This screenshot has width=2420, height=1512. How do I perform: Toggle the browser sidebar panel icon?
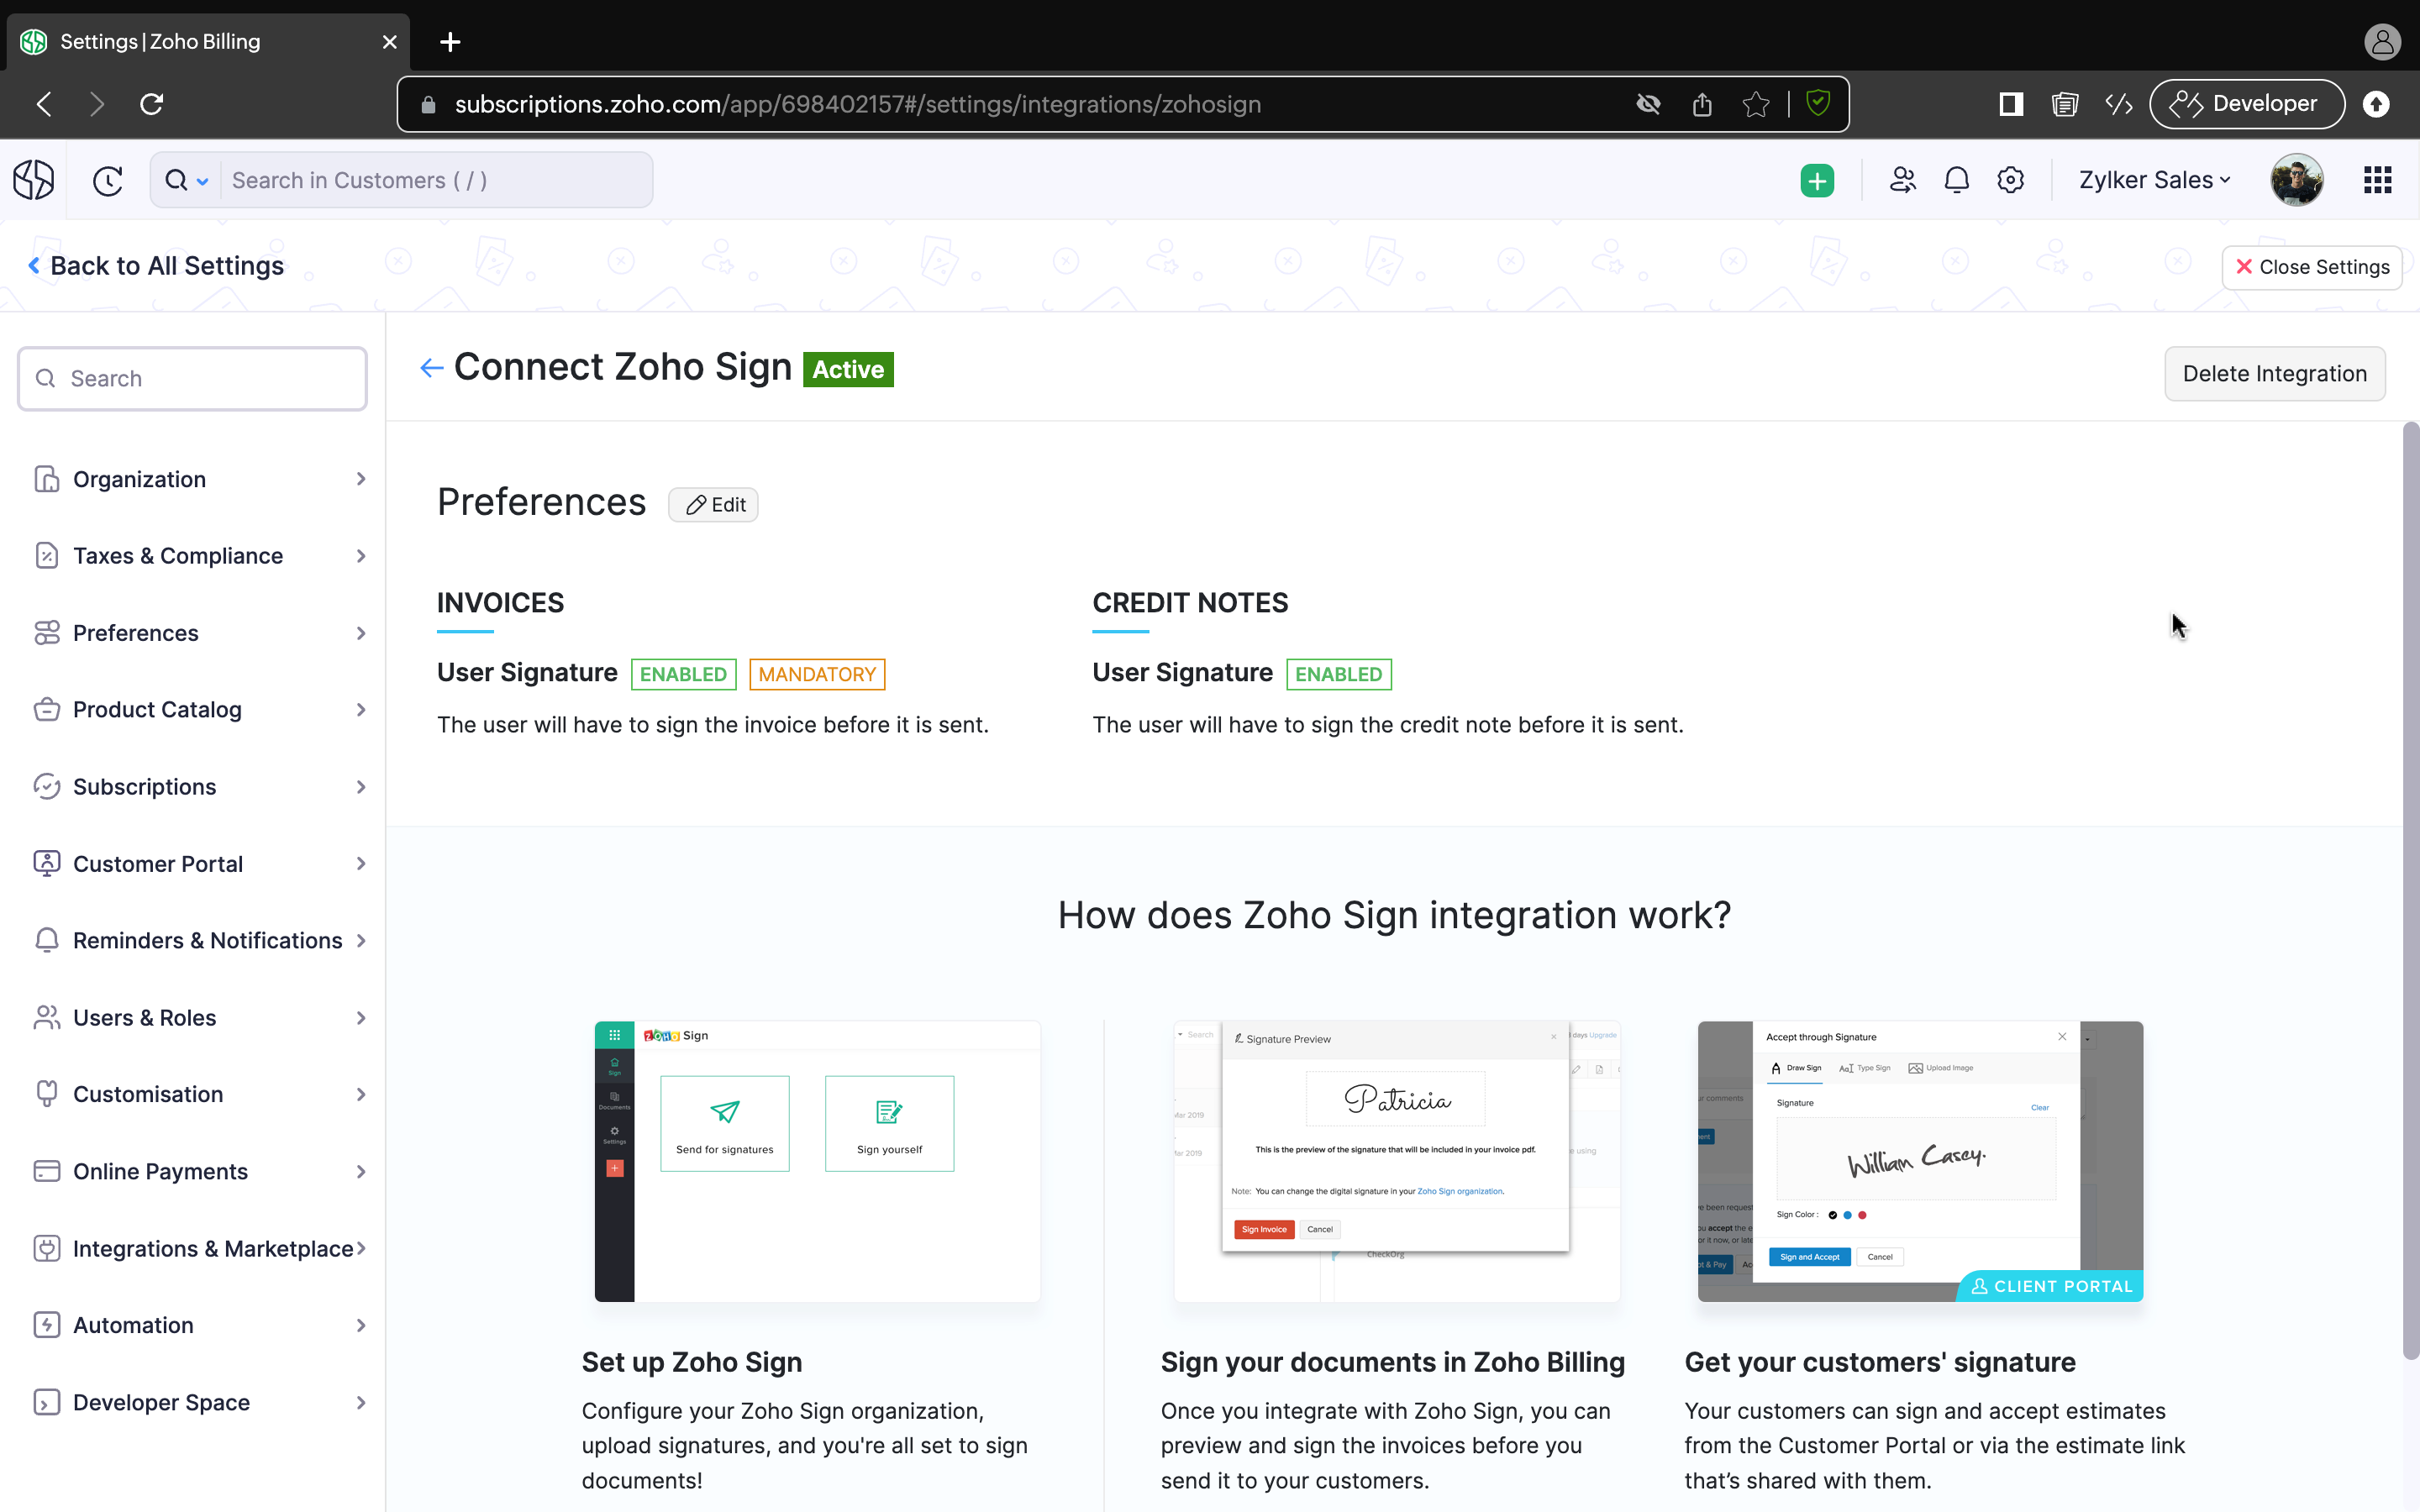2010,104
